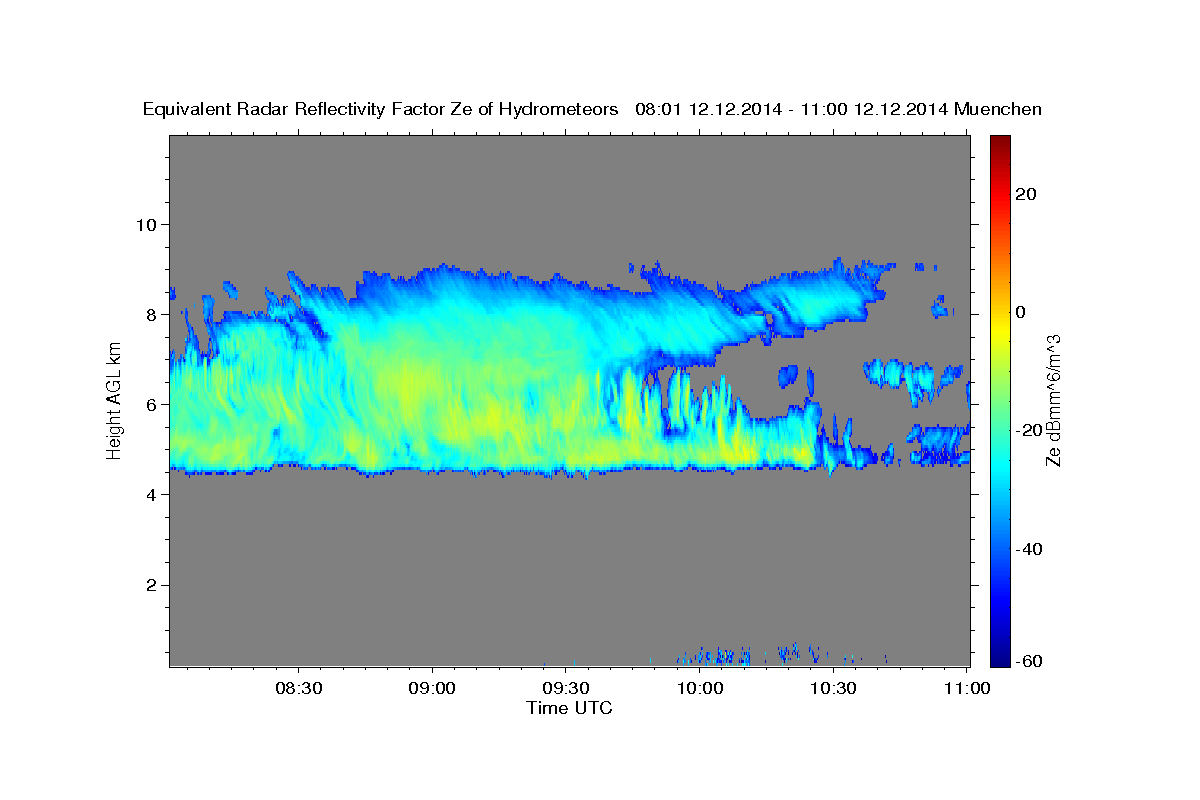The height and width of the screenshot is (800, 1200).
Task: Click the '10:00' time tick label
Action: point(700,688)
